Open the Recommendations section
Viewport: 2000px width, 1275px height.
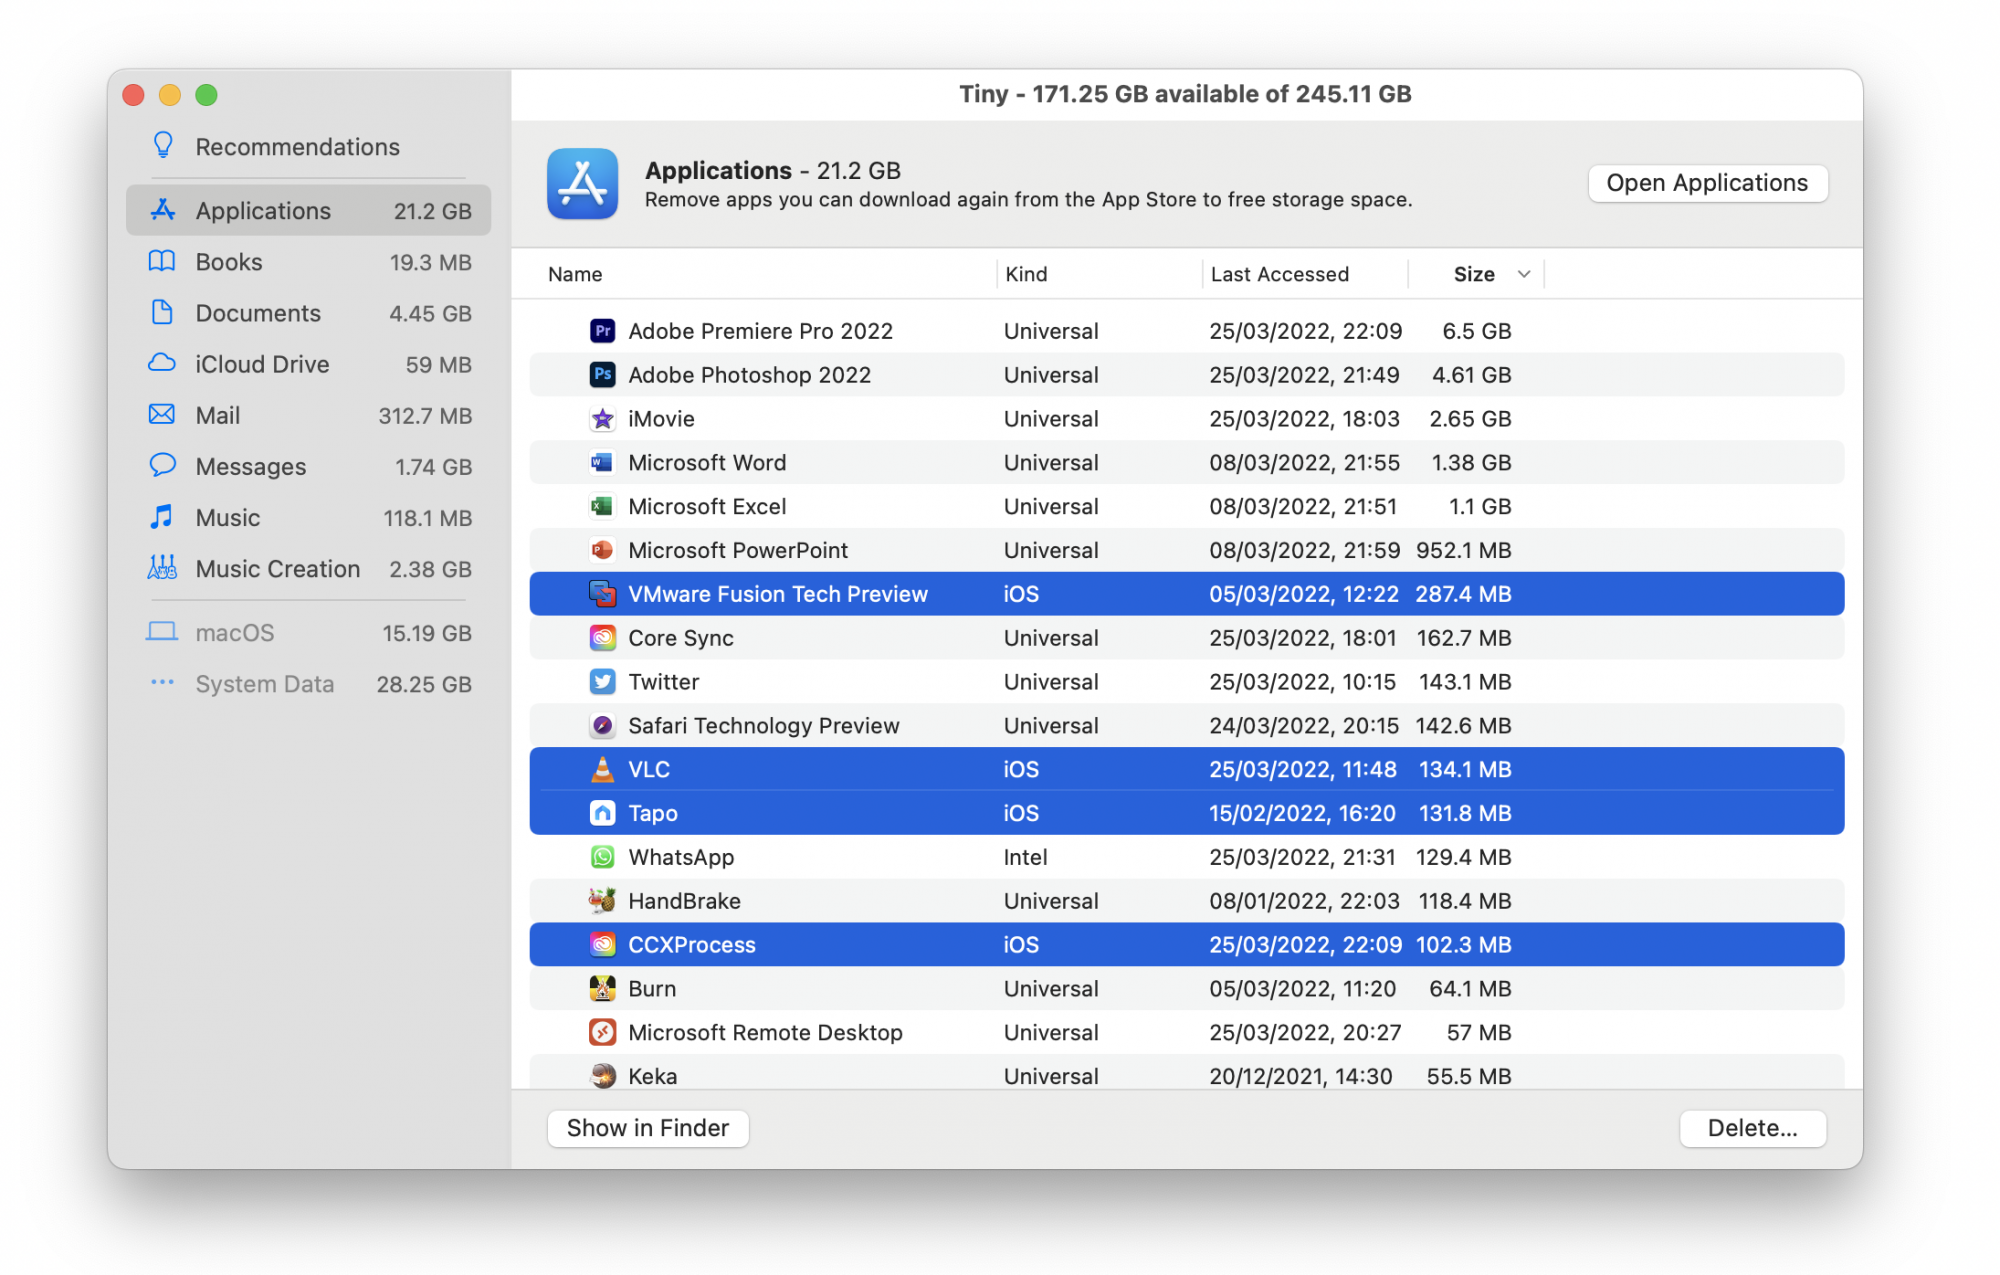(x=308, y=147)
